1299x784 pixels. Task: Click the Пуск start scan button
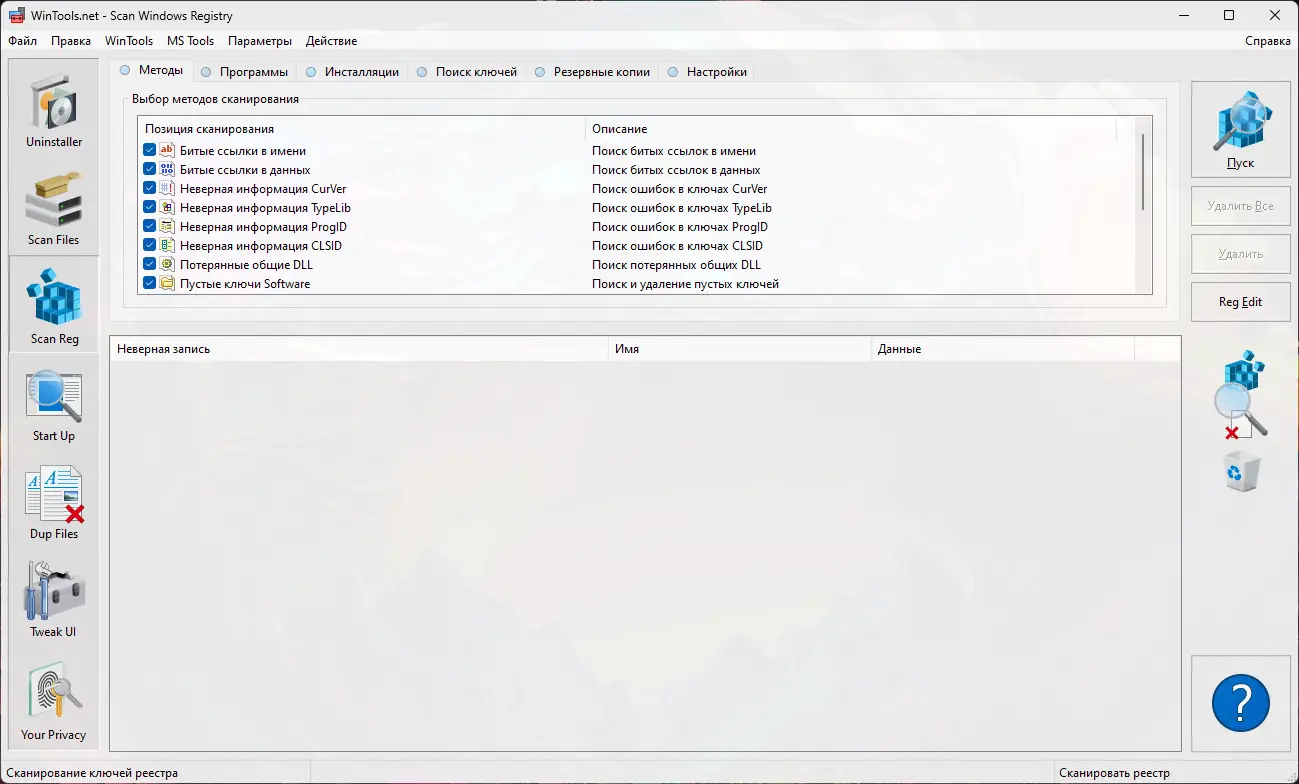tap(1240, 130)
